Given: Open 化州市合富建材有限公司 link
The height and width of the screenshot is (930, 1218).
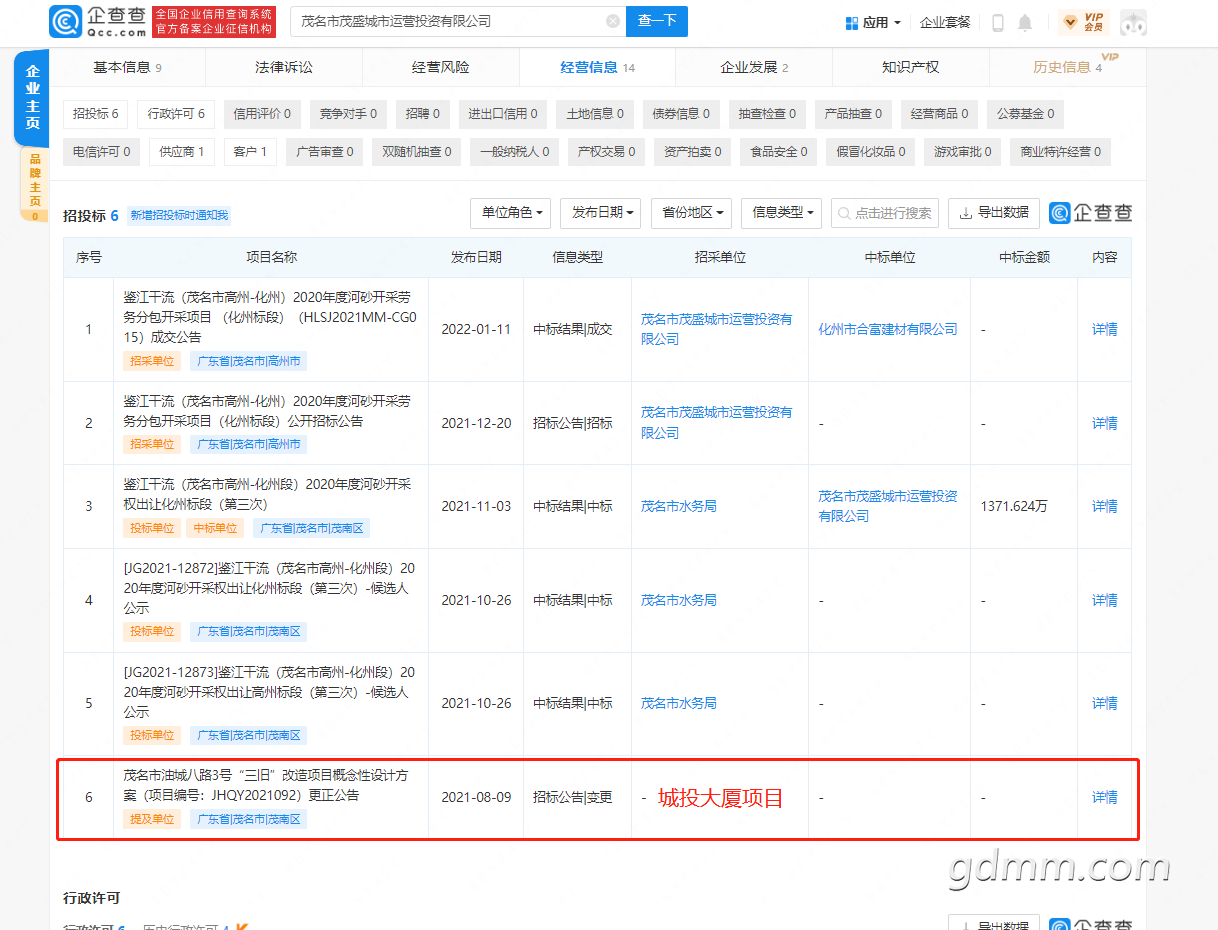Looking at the screenshot, I should pos(888,329).
